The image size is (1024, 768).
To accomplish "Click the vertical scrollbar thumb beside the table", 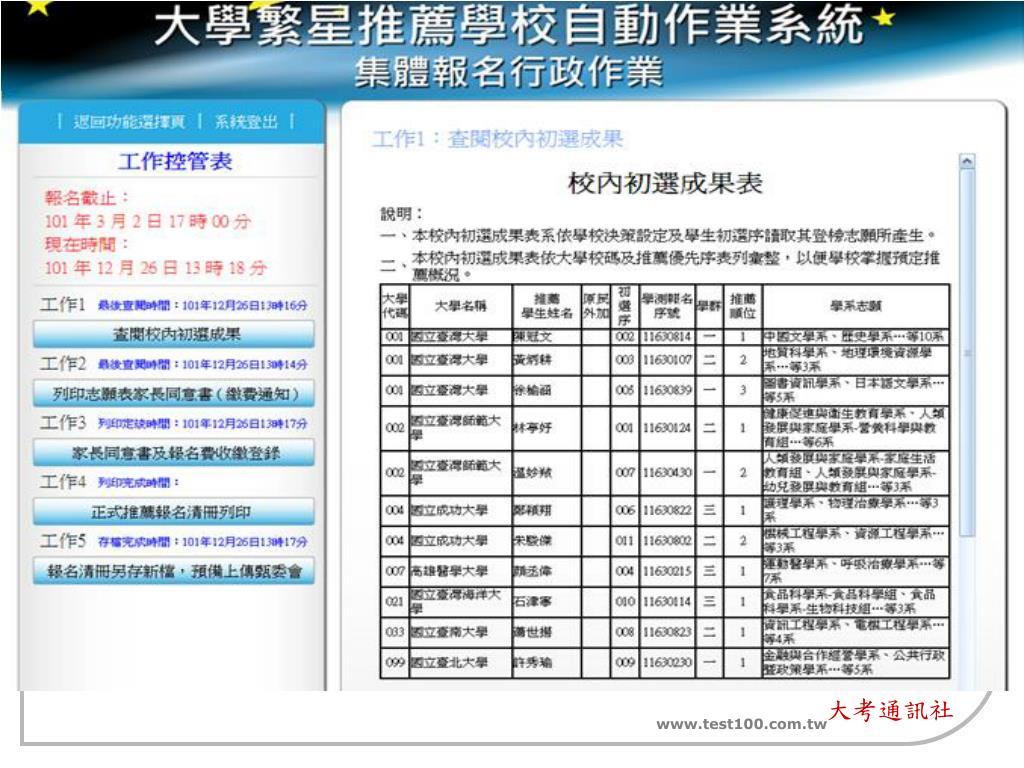I will (967, 353).
